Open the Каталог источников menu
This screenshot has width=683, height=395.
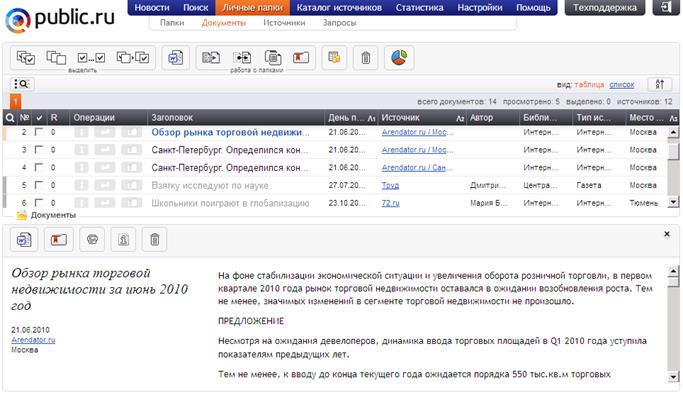click(339, 7)
